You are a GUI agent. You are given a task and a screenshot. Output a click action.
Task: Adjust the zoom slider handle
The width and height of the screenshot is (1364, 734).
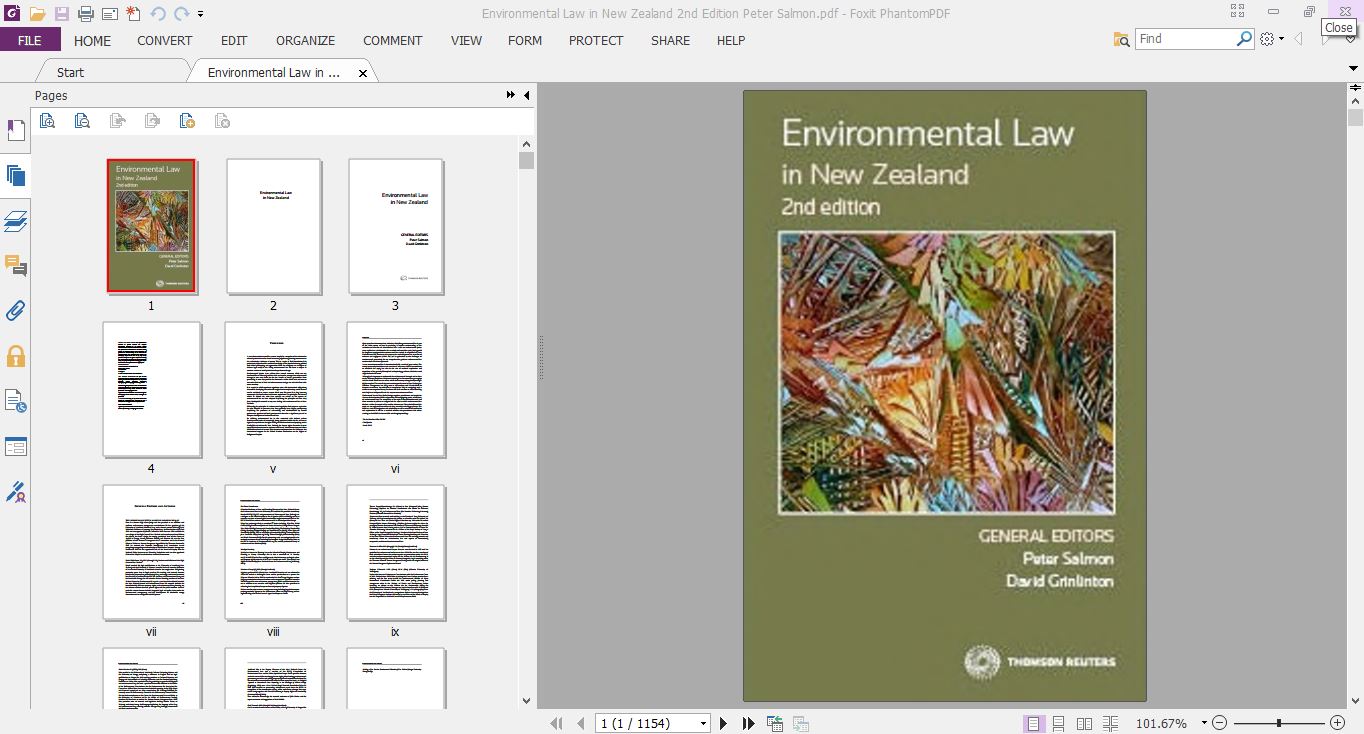tap(1278, 723)
